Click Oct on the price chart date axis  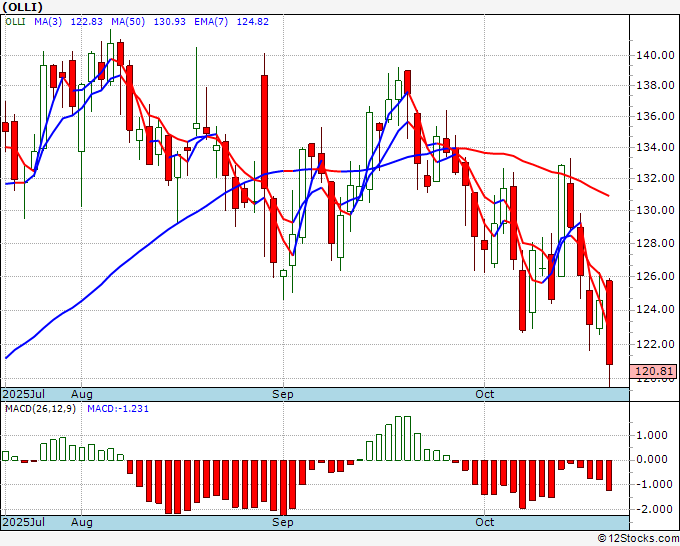484,394
